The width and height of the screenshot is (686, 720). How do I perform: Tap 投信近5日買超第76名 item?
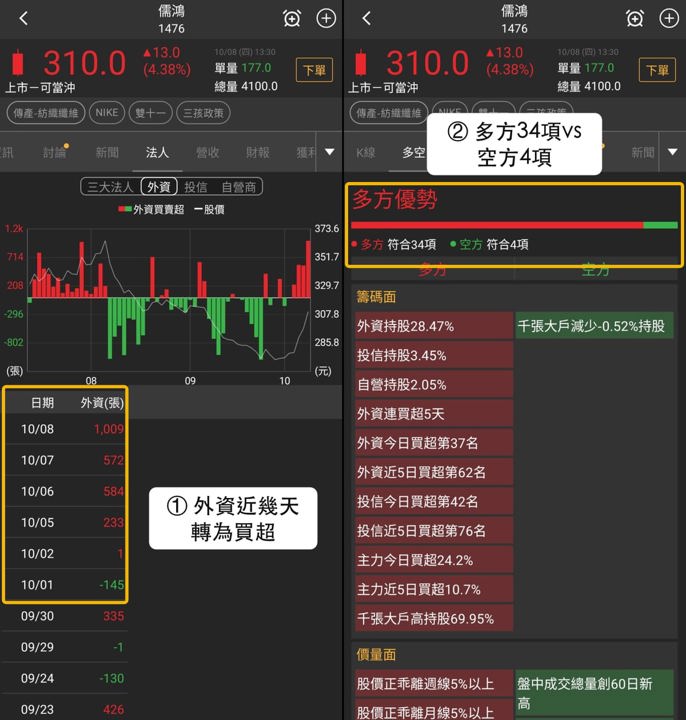pos(433,531)
